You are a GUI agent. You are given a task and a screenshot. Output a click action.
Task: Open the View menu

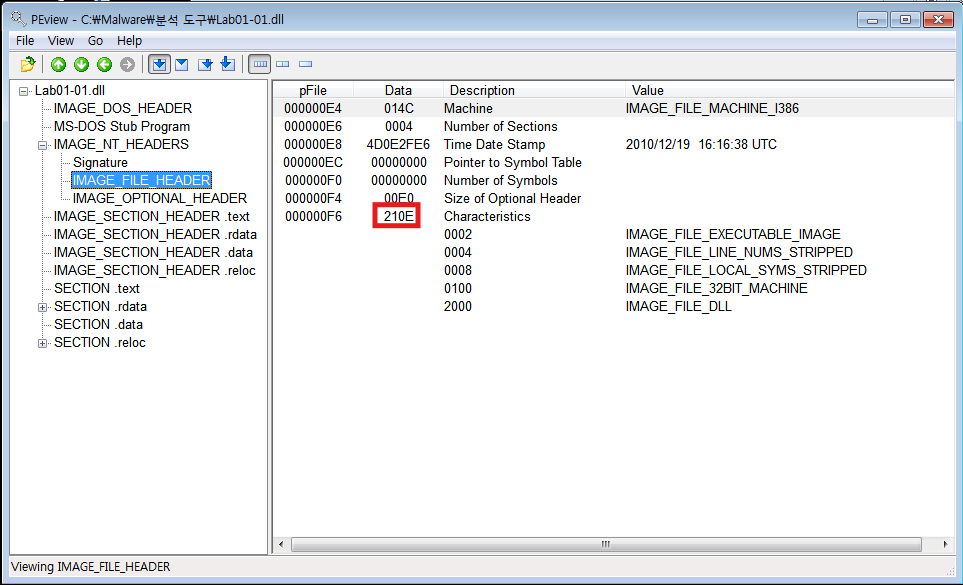click(61, 41)
